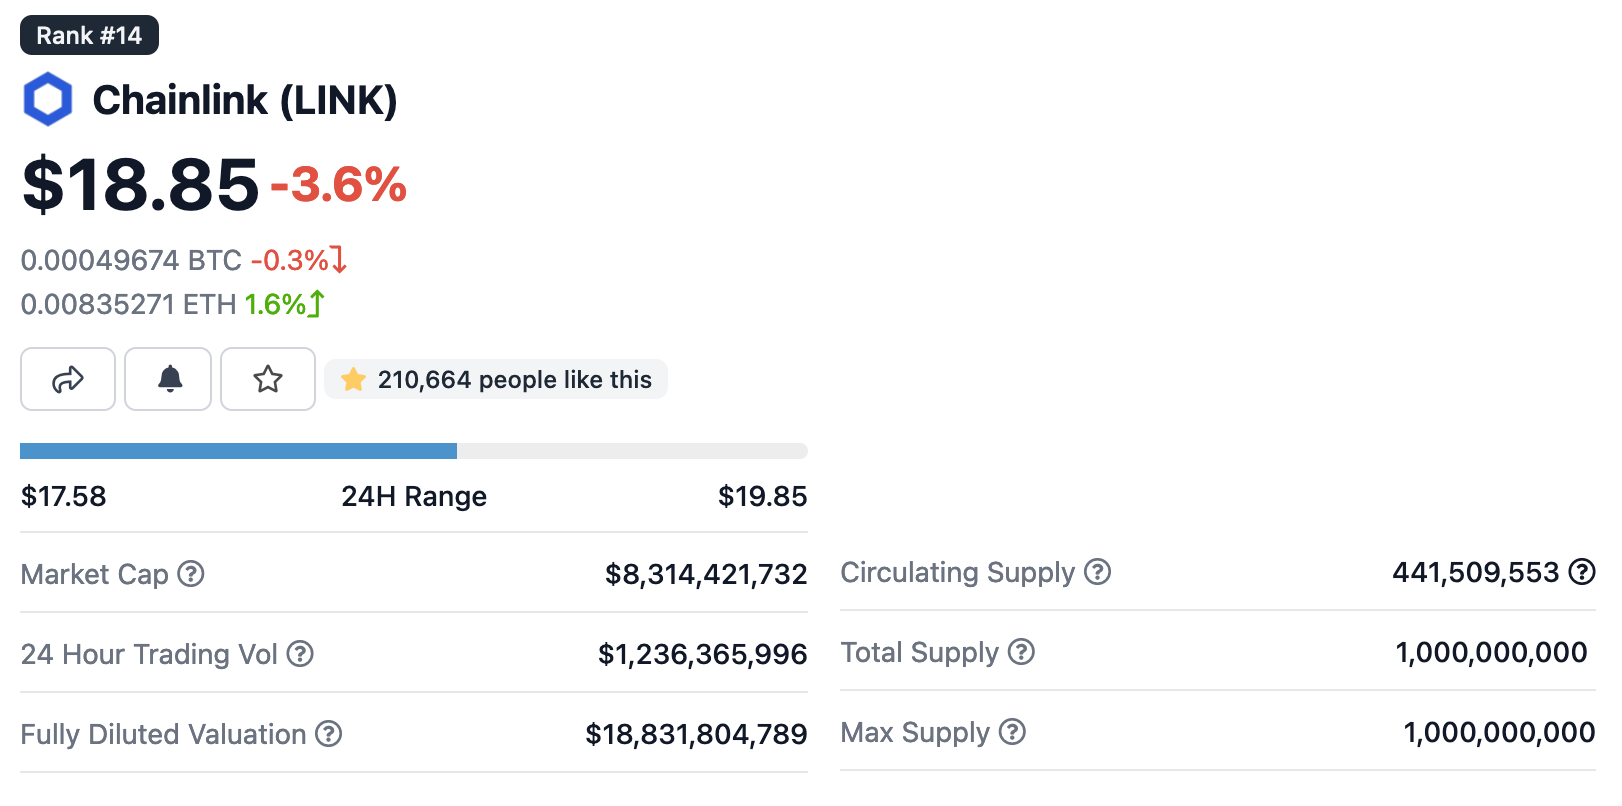Click the Max Supply help icon

point(1013,732)
